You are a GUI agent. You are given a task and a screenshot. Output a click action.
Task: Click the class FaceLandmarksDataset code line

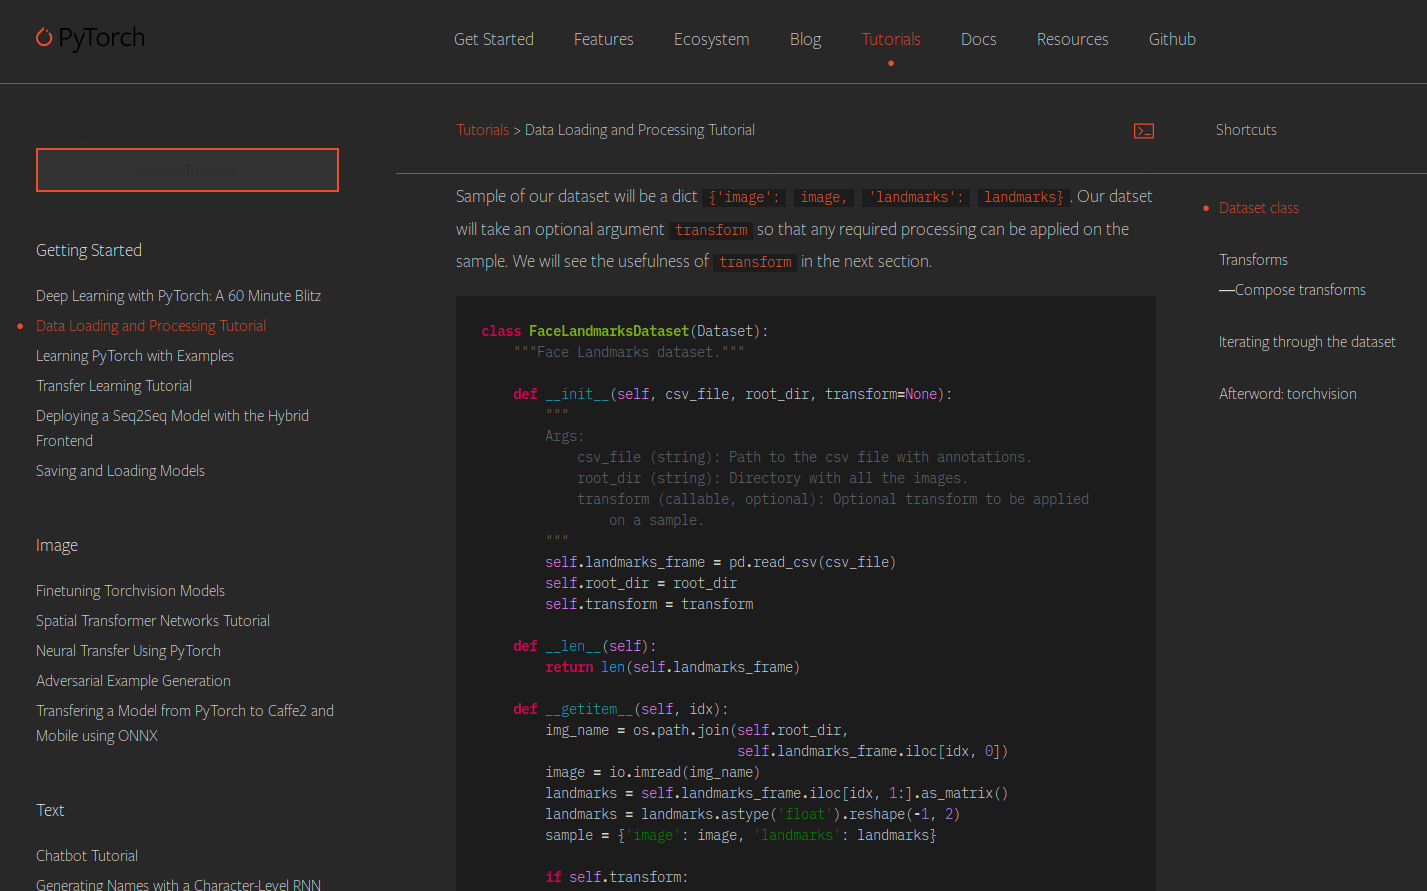tap(625, 331)
